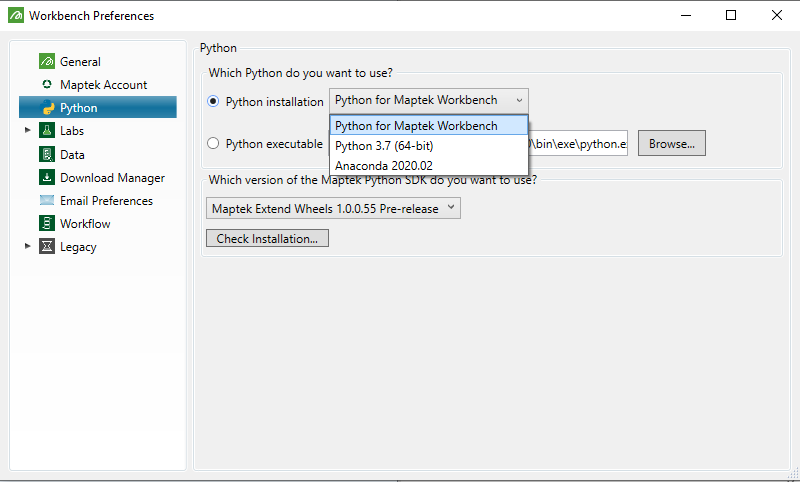
Task: Click the Python executable path field
Action: click(x=578, y=143)
